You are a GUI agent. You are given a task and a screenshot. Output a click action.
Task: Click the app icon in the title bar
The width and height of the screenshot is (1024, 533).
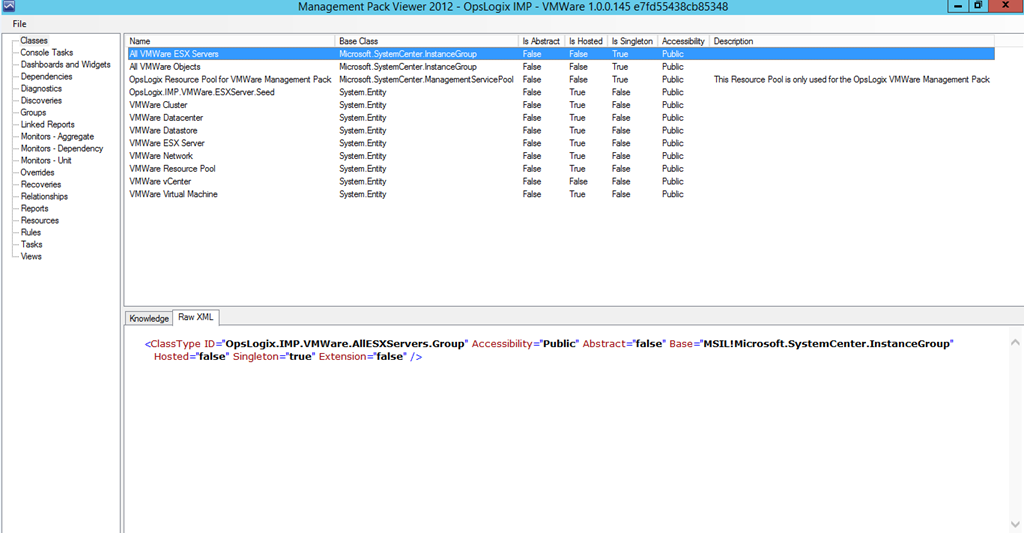pyautogui.click(x=8, y=7)
